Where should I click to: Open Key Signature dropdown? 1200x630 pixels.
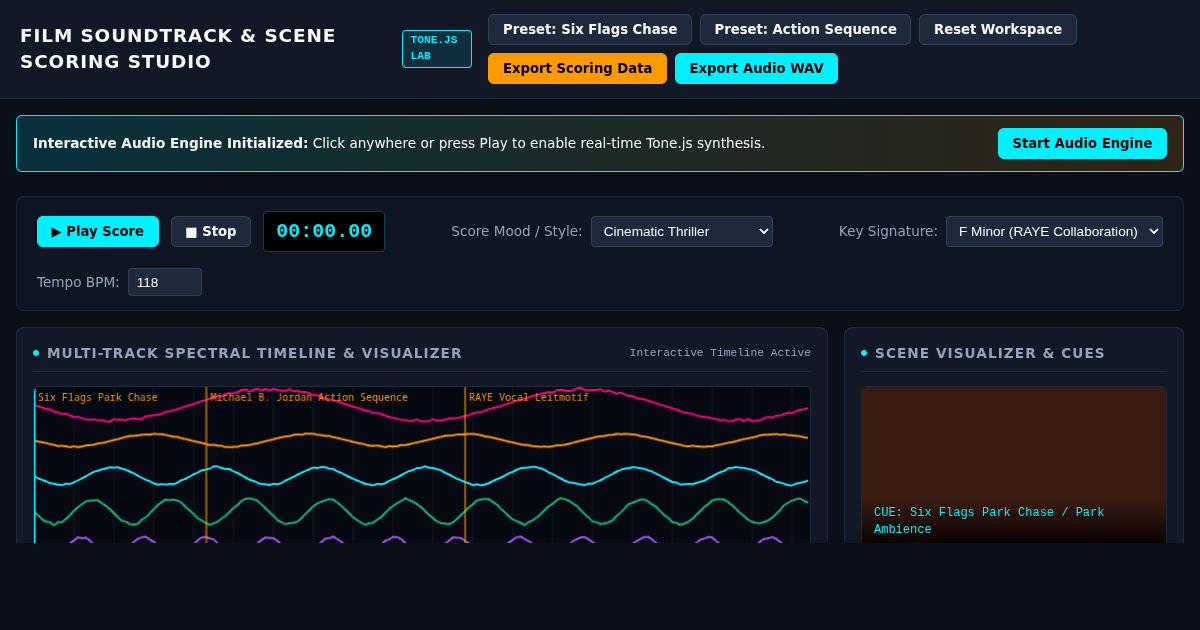click(x=1054, y=231)
